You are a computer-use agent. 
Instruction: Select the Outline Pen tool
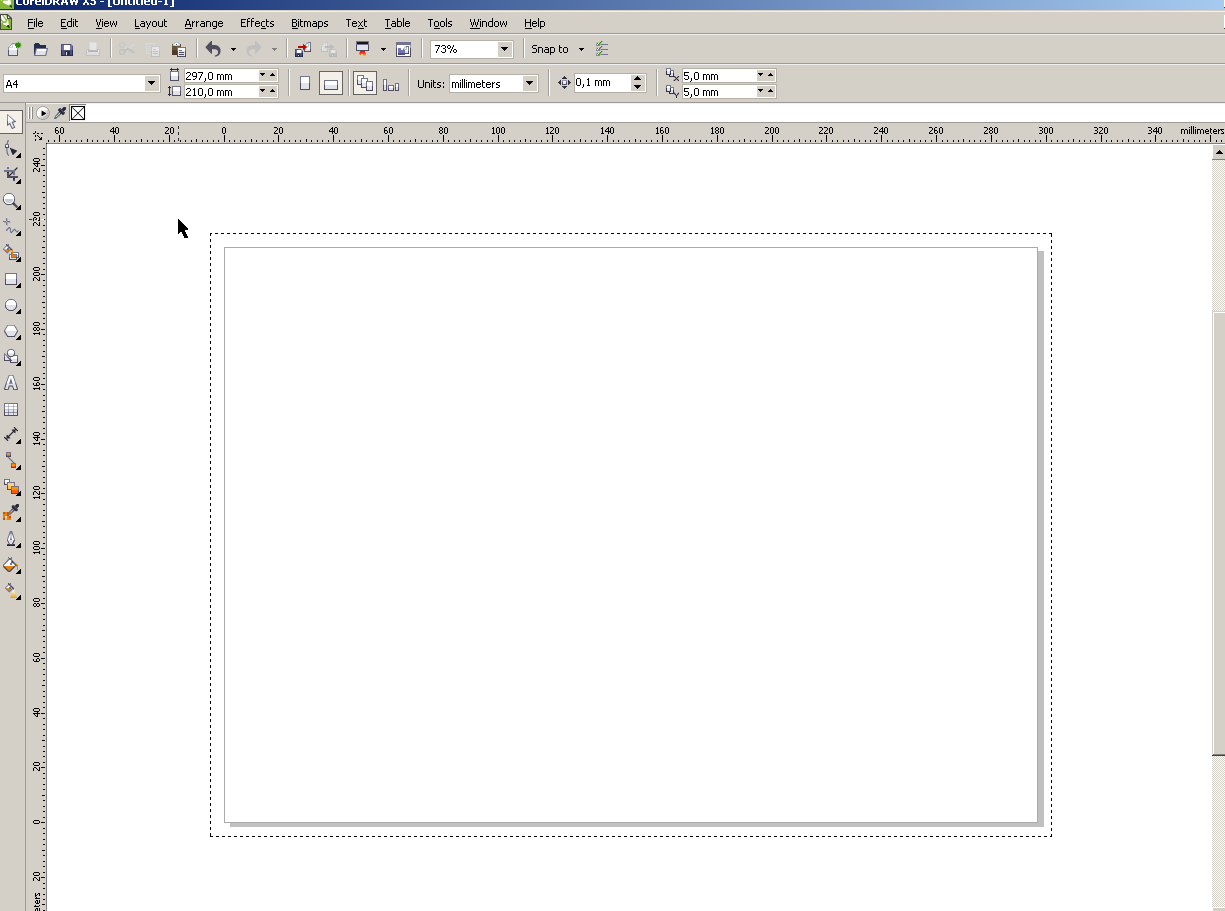coord(12,539)
